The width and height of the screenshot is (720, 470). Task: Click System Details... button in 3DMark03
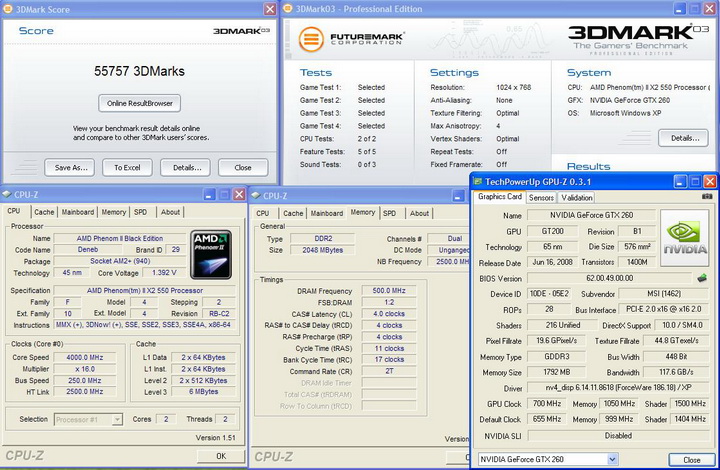click(x=683, y=138)
